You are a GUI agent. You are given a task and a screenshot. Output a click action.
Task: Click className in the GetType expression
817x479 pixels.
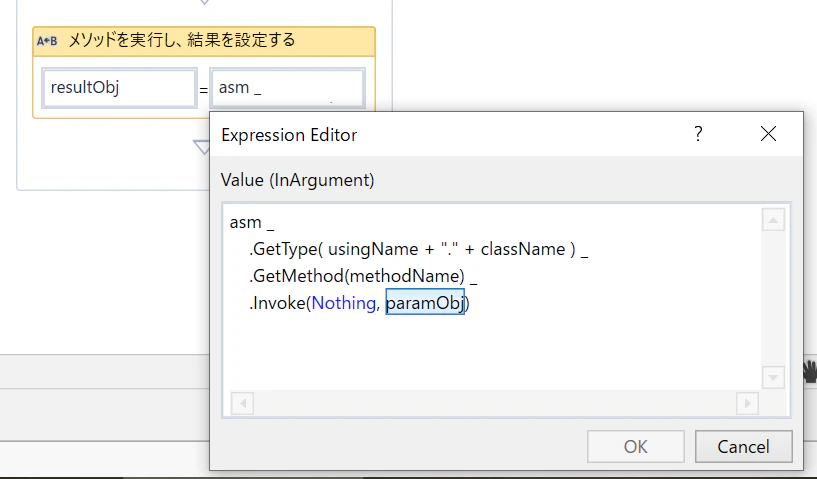523,249
